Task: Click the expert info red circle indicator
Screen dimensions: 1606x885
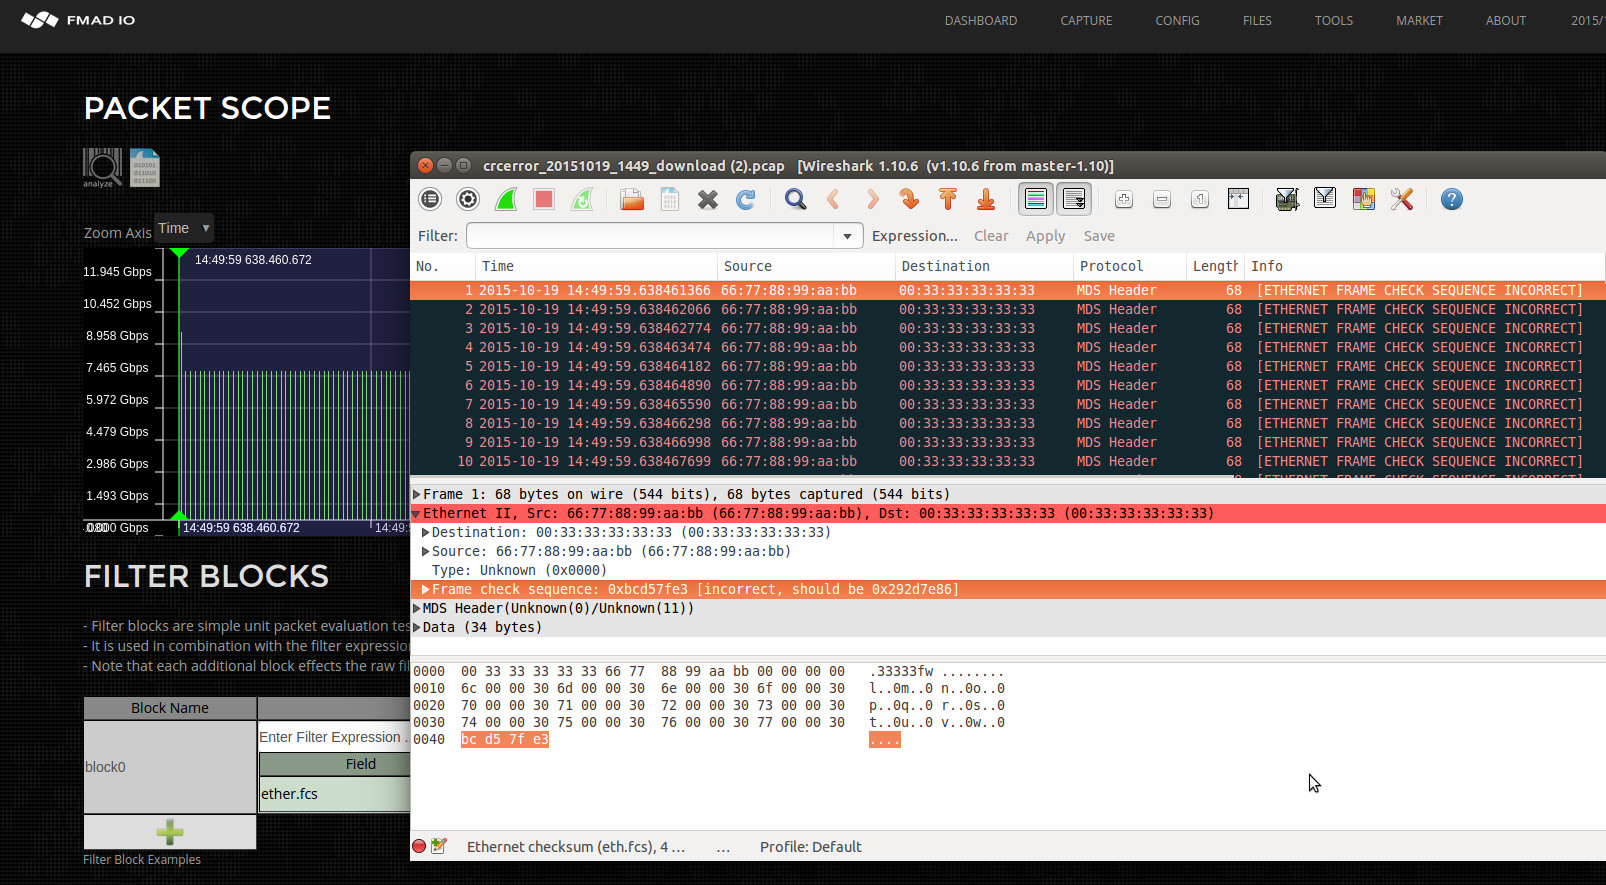Action: coord(419,846)
